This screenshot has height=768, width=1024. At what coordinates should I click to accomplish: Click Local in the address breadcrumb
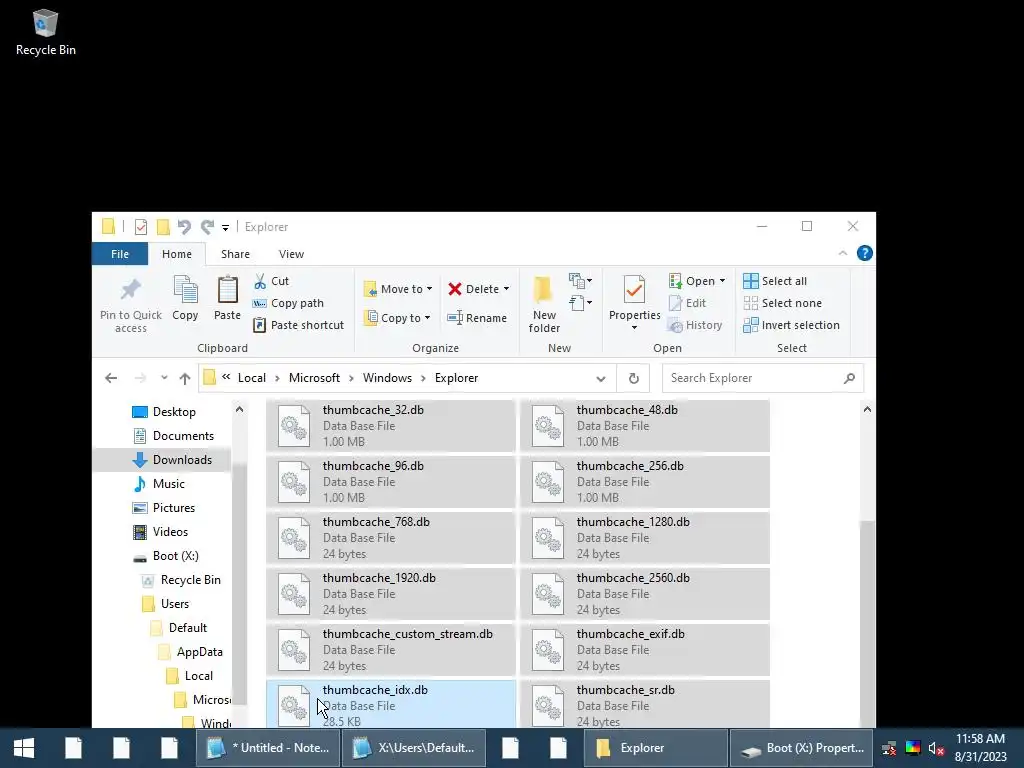pos(251,378)
